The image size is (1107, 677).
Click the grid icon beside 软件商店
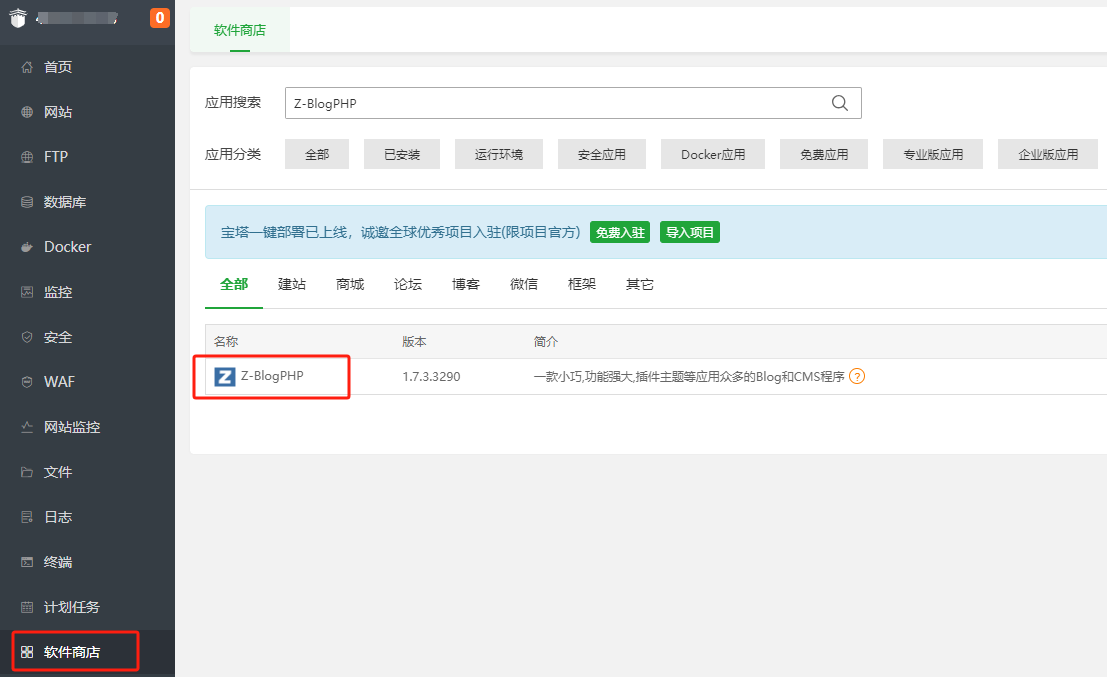tap(27, 652)
